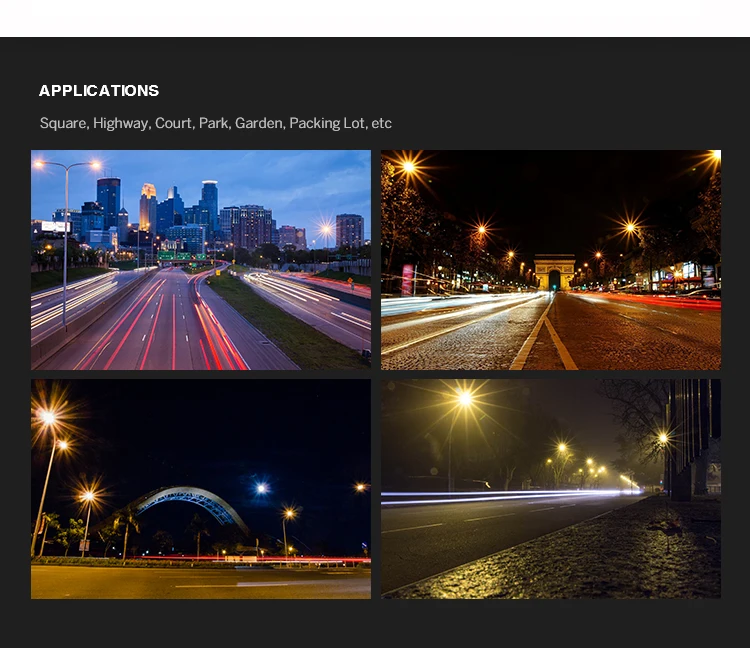Click the white light trails on foggy street
750x648 pixels.
500,496
